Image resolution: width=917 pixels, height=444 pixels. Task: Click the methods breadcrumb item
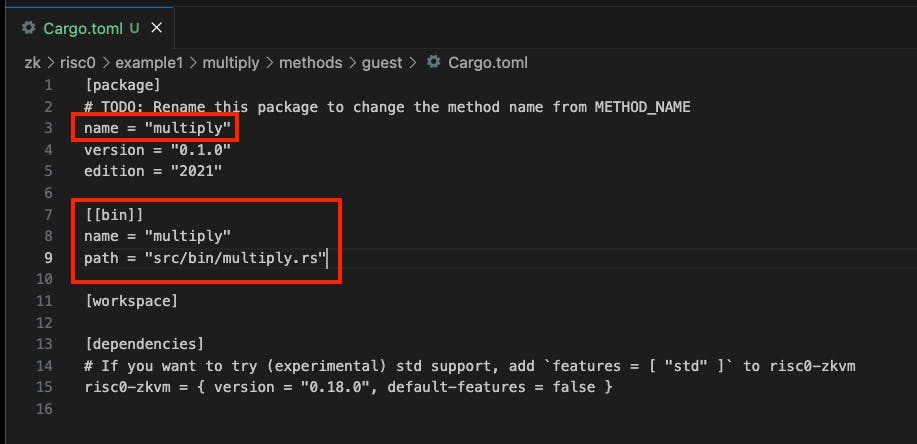pyautogui.click(x=311, y=63)
